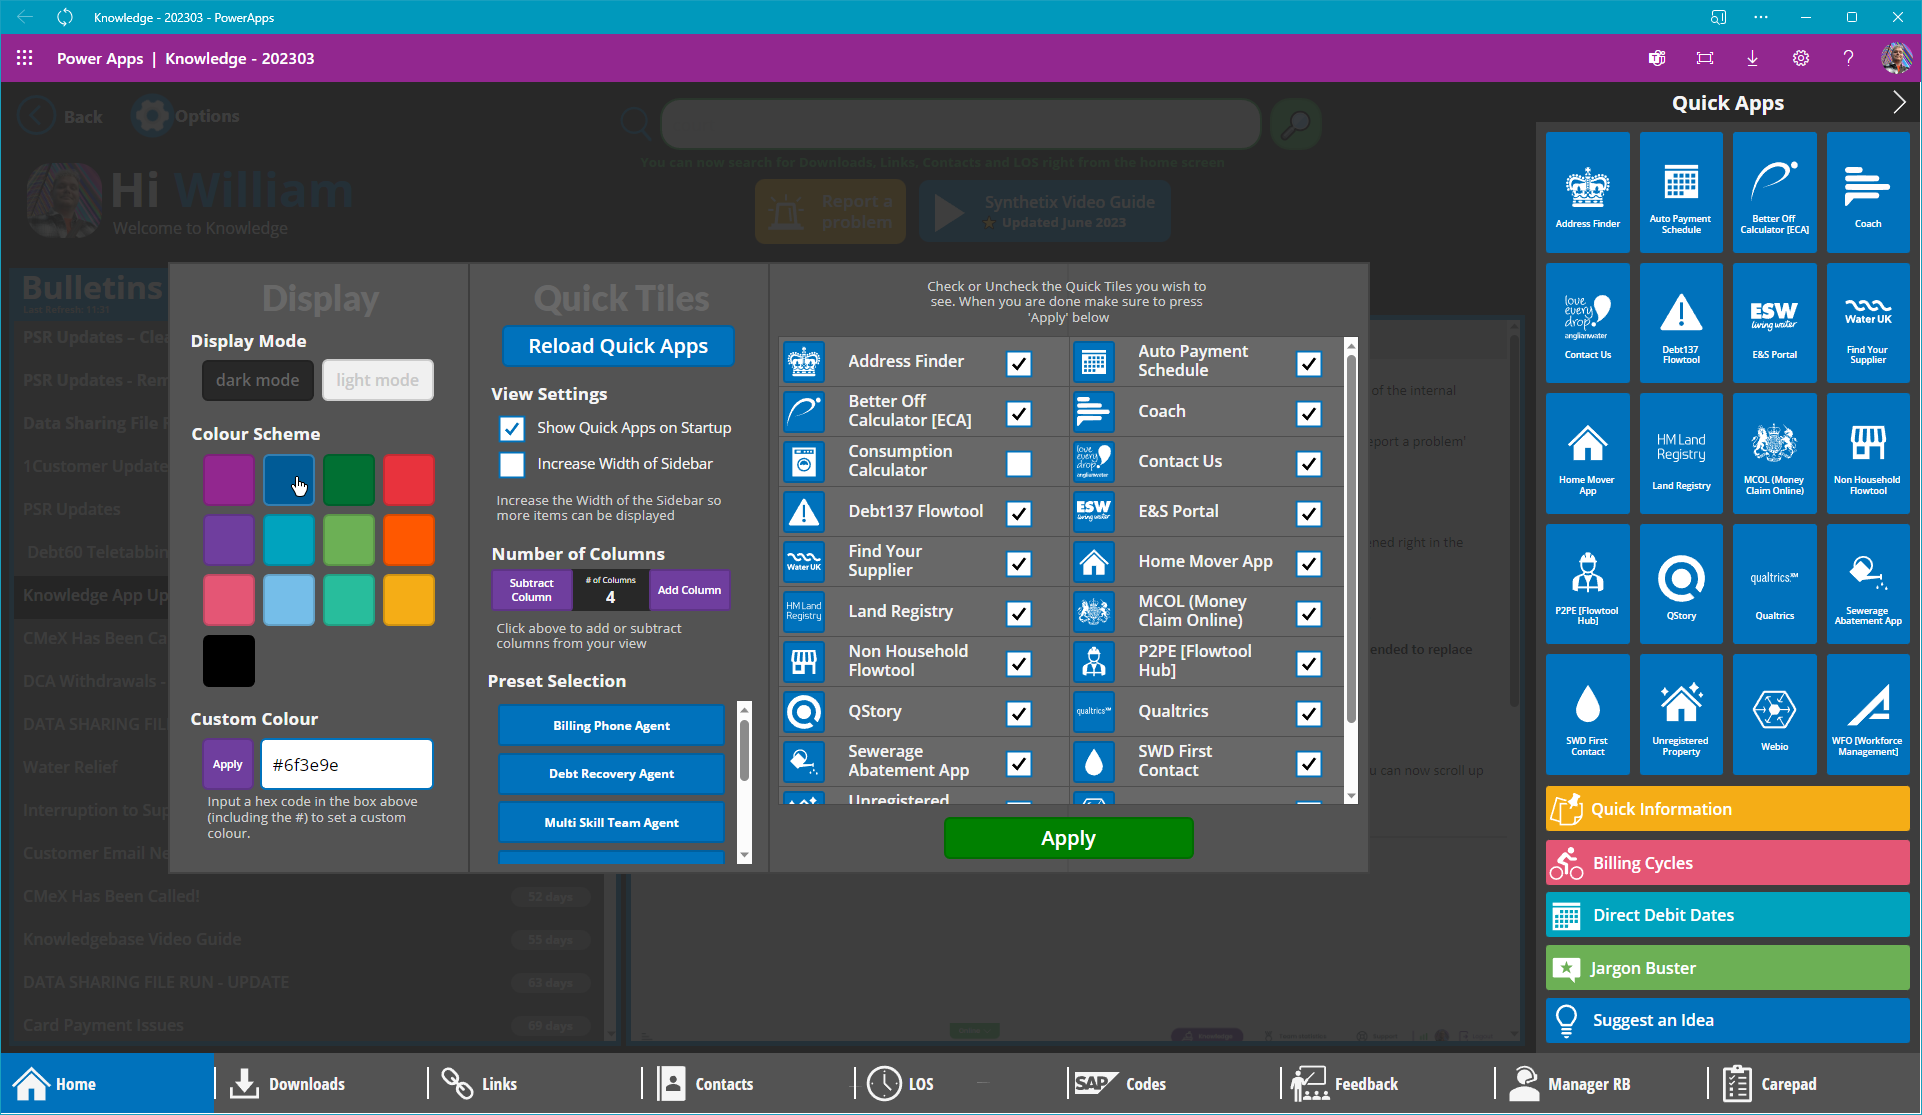The width and height of the screenshot is (1922, 1115).
Task: Uncheck Show Quick Apps on Startup
Action: 512,429
